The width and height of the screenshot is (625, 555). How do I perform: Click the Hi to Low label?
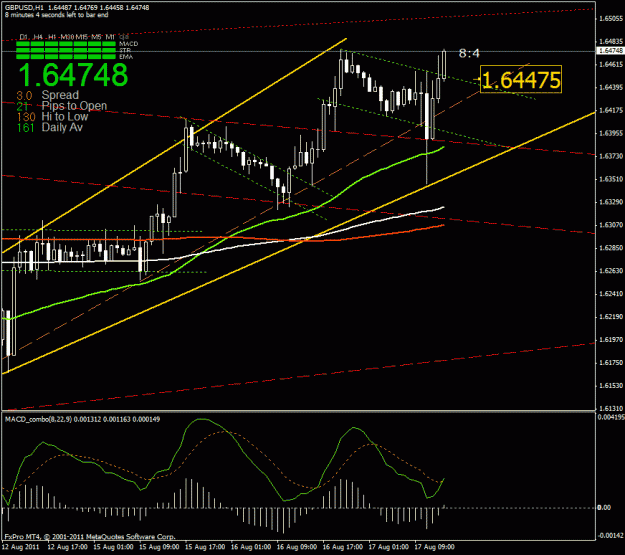(65, 117)
